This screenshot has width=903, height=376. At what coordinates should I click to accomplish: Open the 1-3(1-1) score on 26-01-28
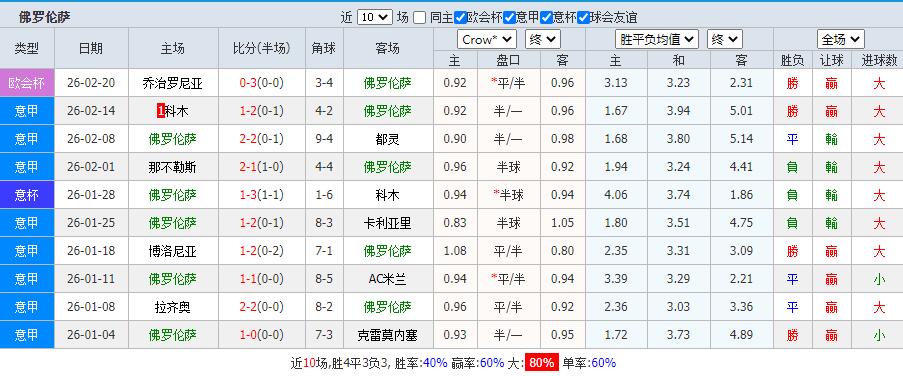261,195
